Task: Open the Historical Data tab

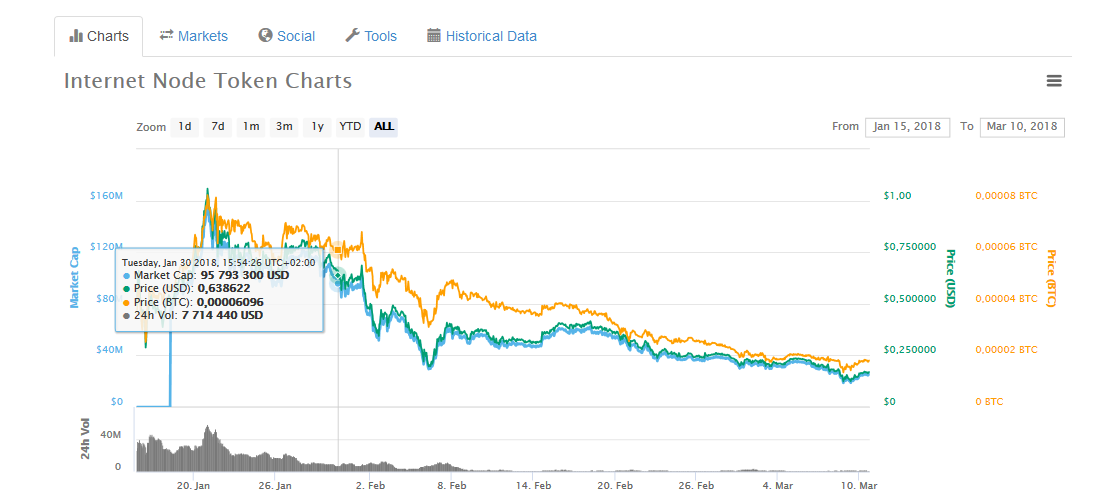Action: (482, 36)
